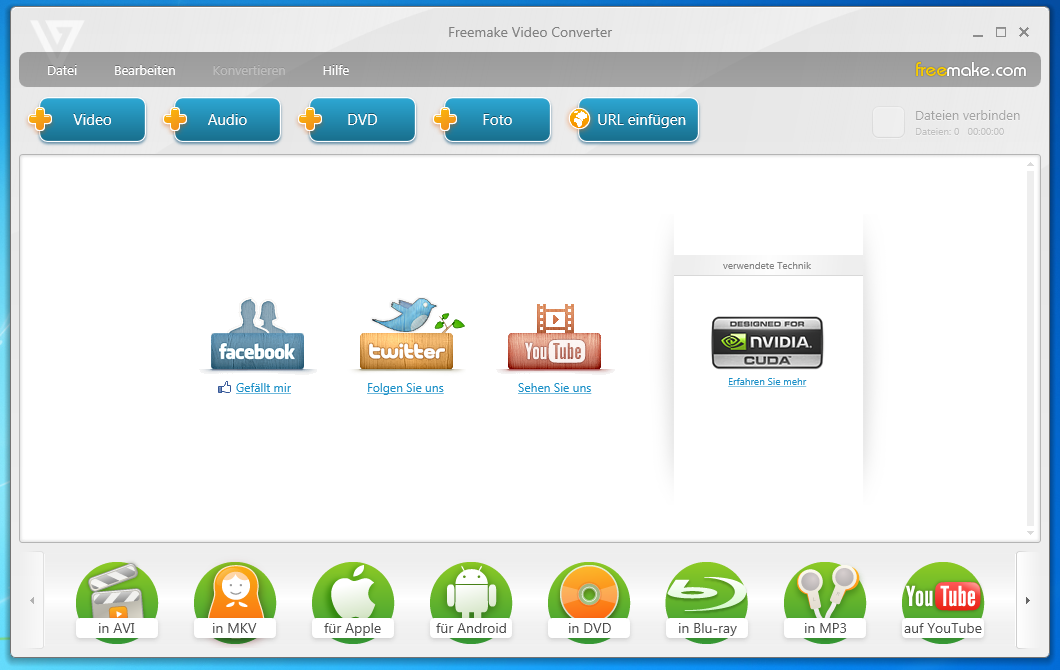Image resolution: width=1060 pixels, height=670 pixels.
Task: Click the DVD import button
Action: 358,120
